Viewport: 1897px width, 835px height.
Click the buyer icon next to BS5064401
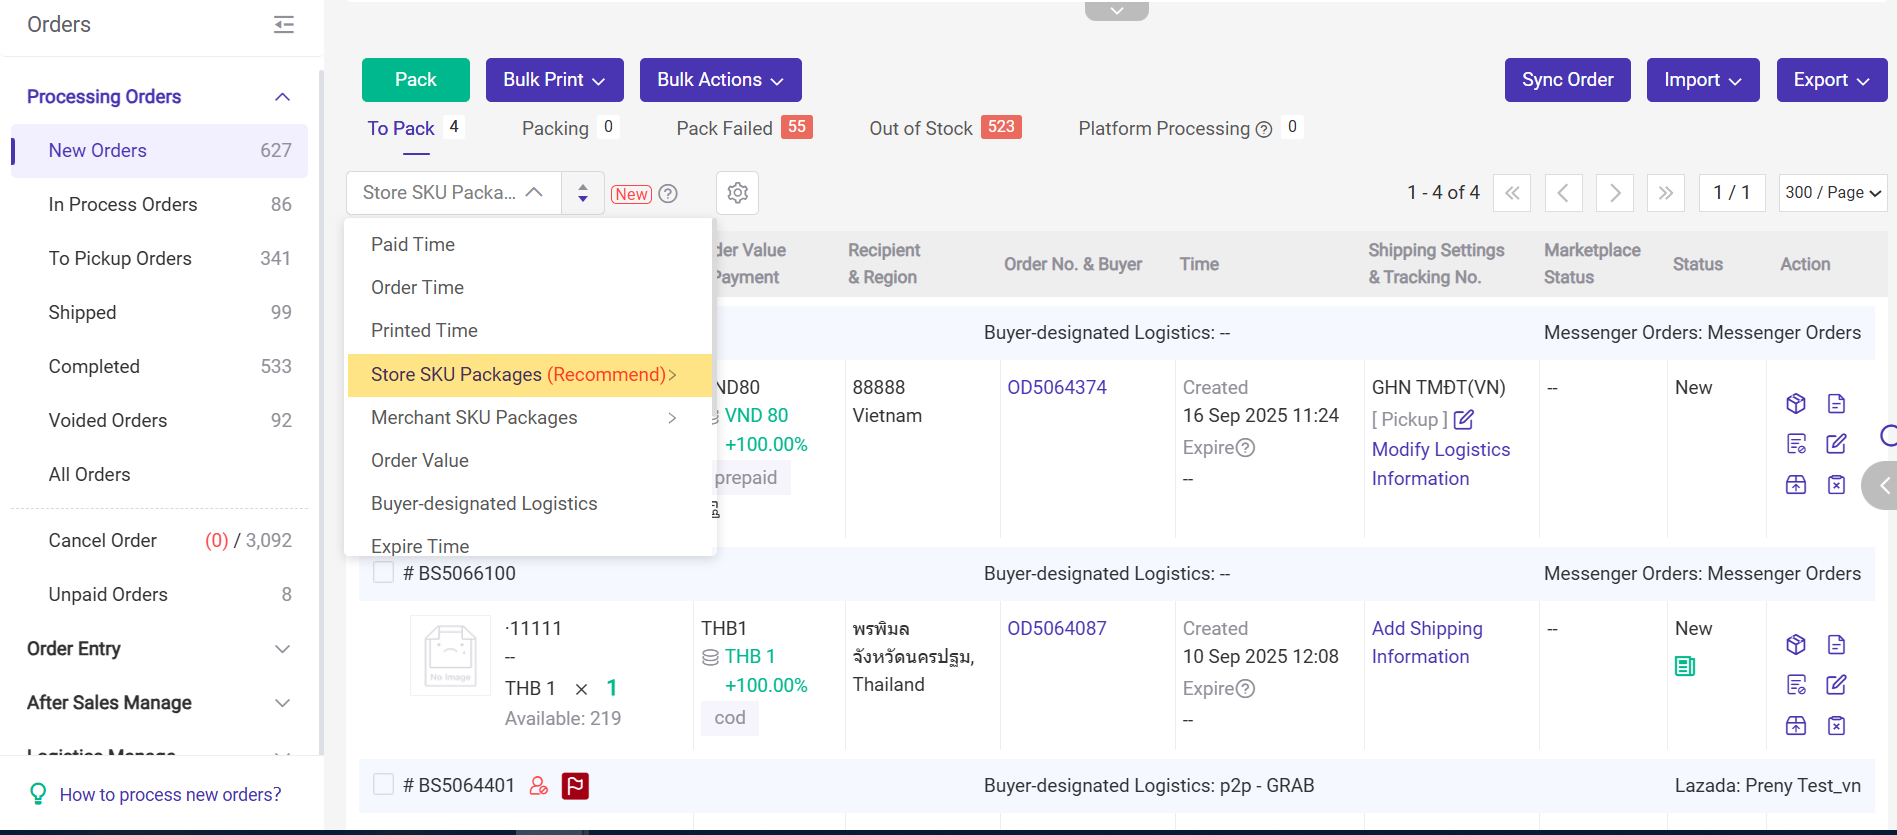pos(539,786)
